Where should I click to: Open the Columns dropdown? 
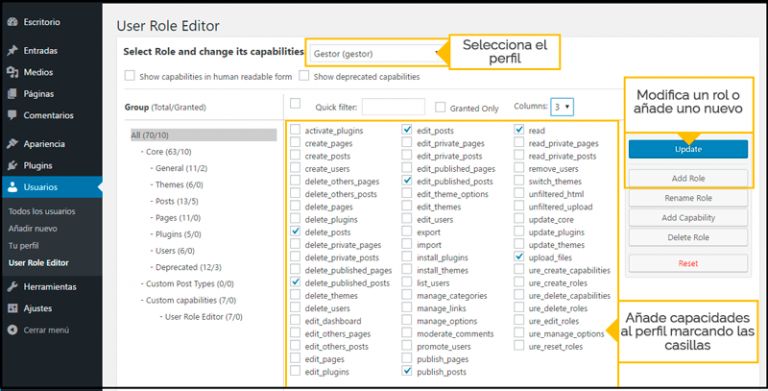(x=562, y=106)
